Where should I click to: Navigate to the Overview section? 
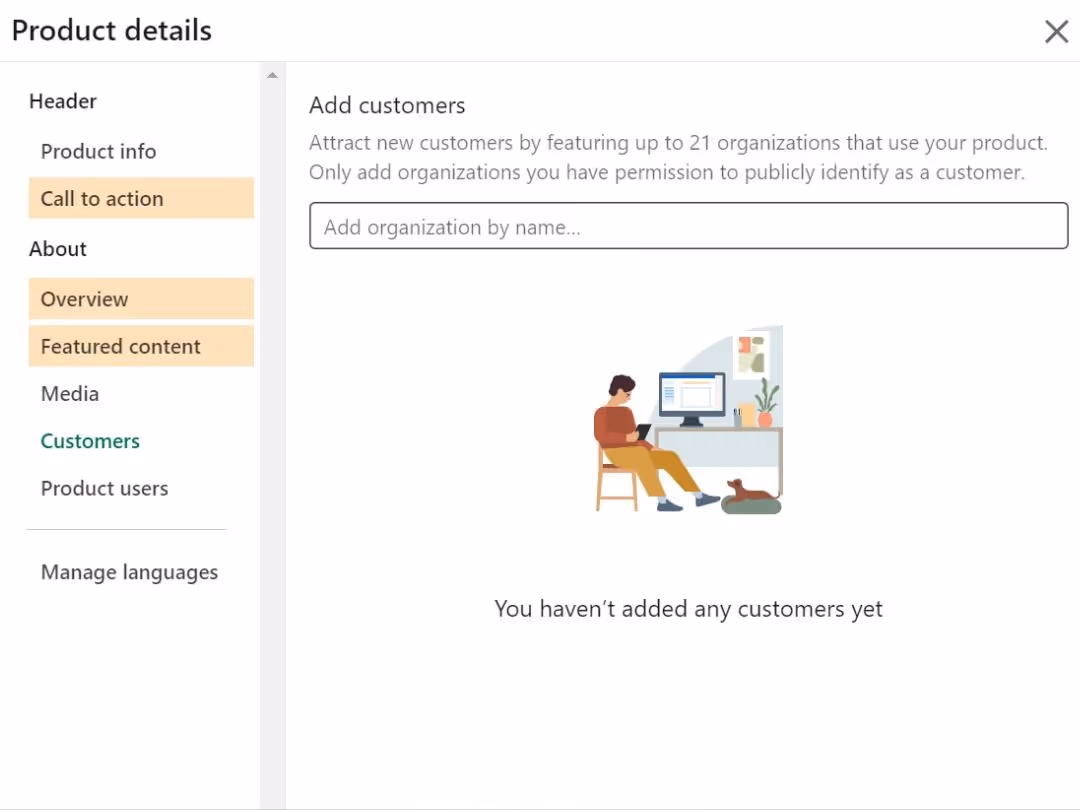tap(84, 299)
